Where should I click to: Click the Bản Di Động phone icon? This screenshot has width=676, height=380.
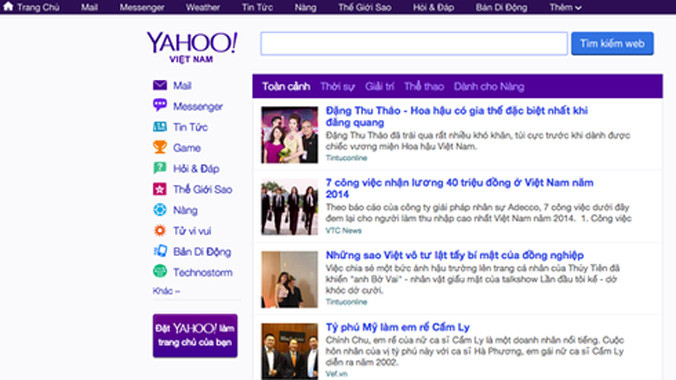click(x=160, y=251)
